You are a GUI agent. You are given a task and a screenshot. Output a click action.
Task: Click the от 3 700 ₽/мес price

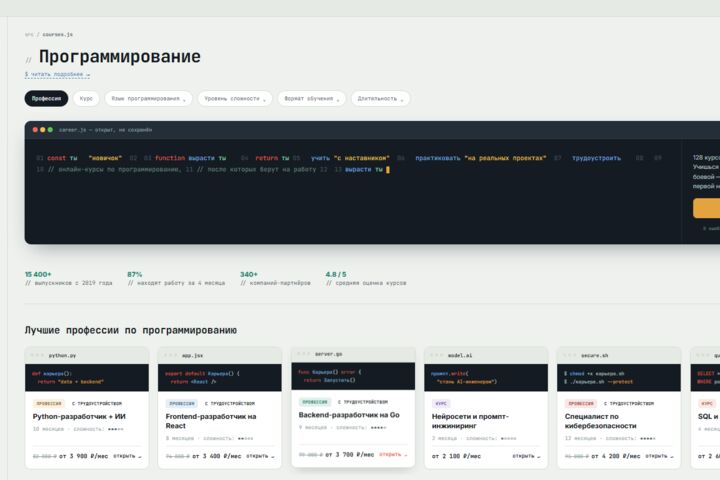350,455
